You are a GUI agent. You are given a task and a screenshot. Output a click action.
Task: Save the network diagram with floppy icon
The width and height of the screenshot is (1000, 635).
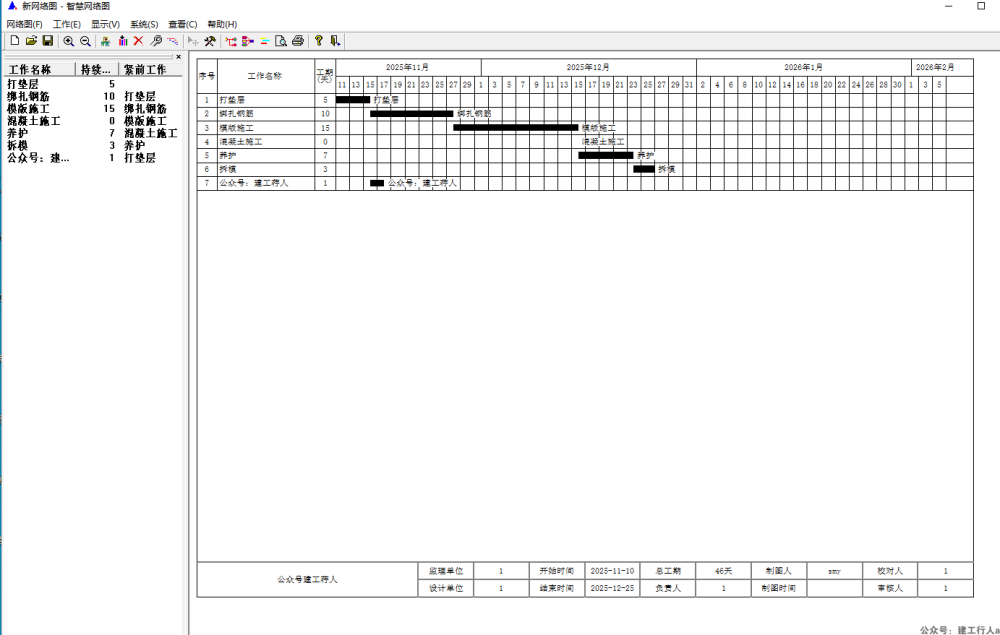tap(47, 41)
